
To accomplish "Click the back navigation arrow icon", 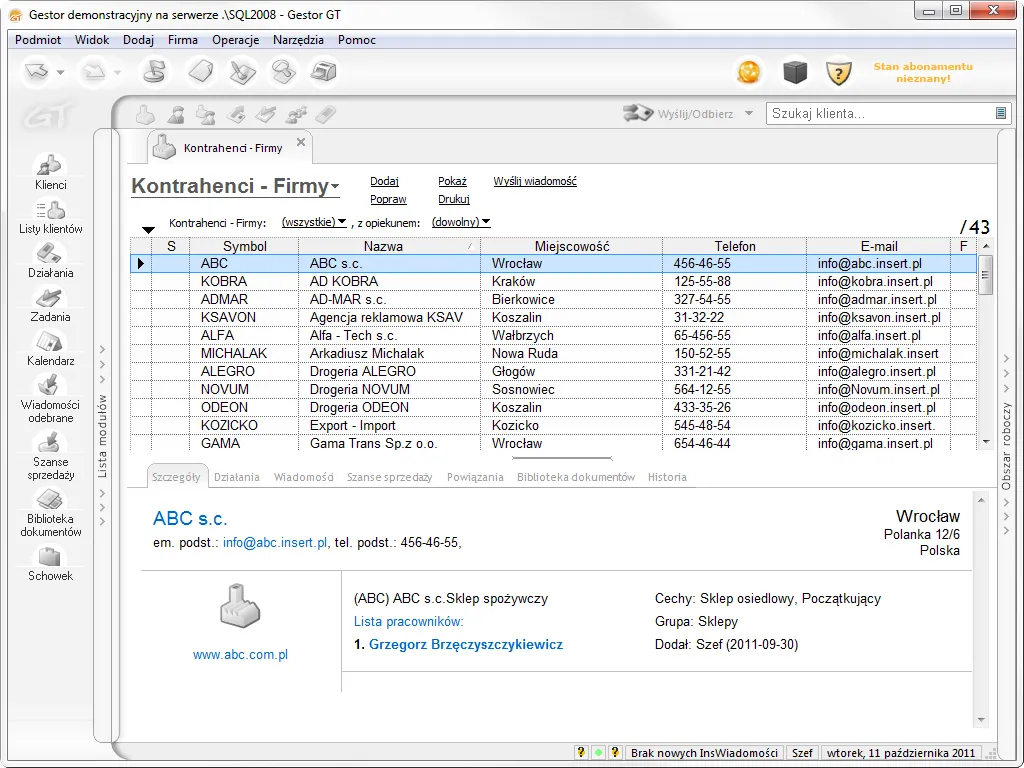I will [x=37, y=72].
